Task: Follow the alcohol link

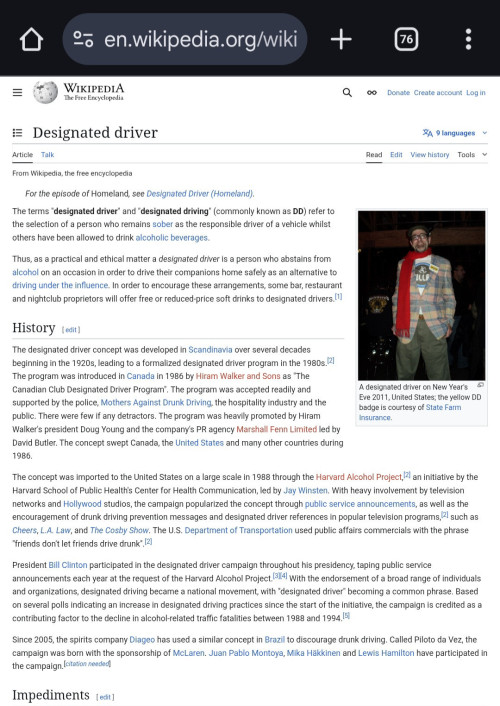Action: [25, 272]
